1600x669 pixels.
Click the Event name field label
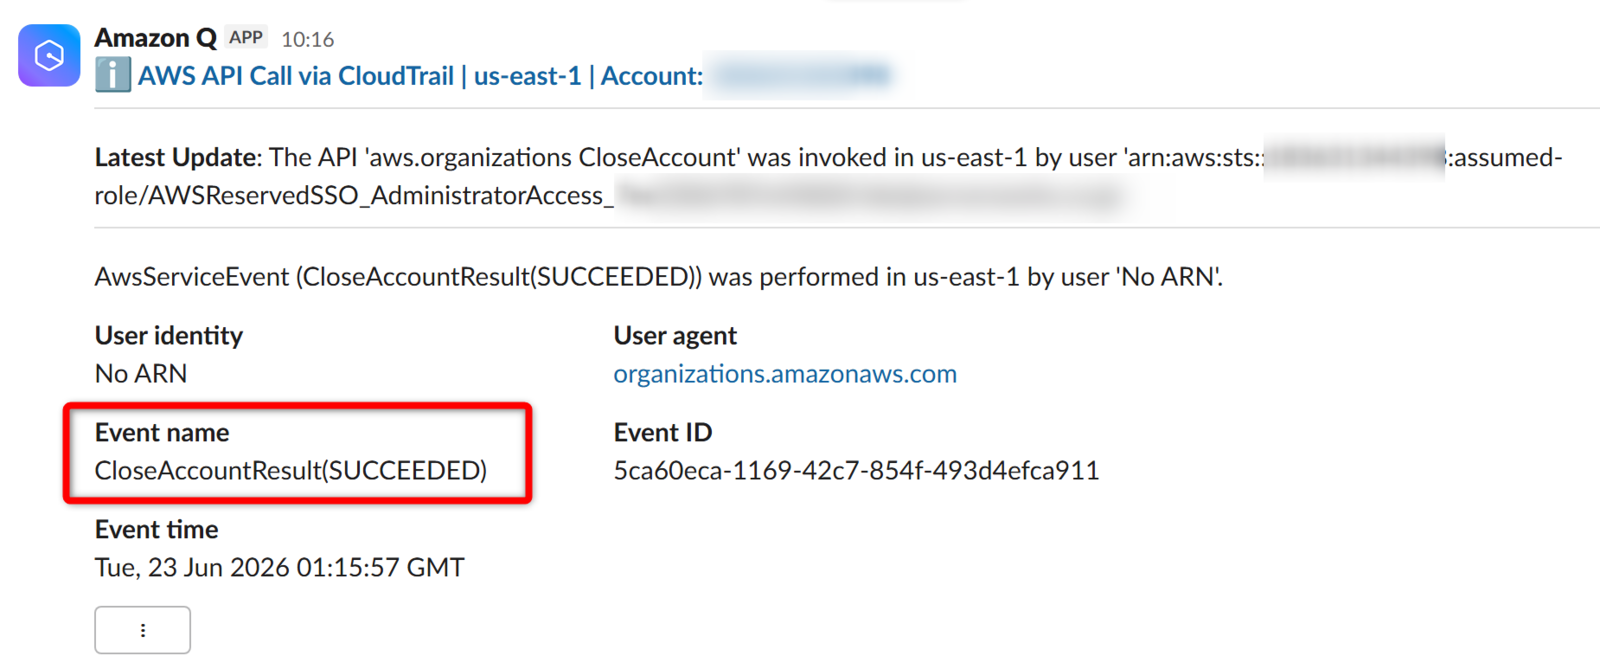click(x=162, y=432)
